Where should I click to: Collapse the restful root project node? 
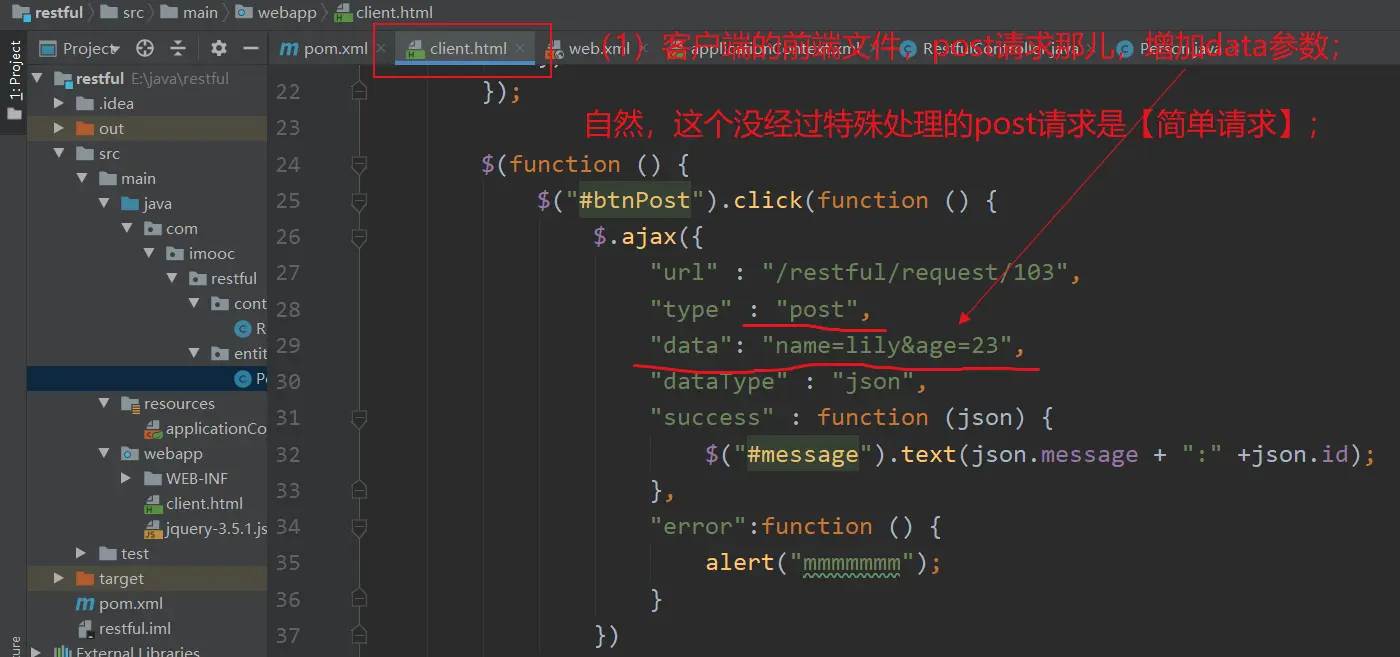pos(38,78)
